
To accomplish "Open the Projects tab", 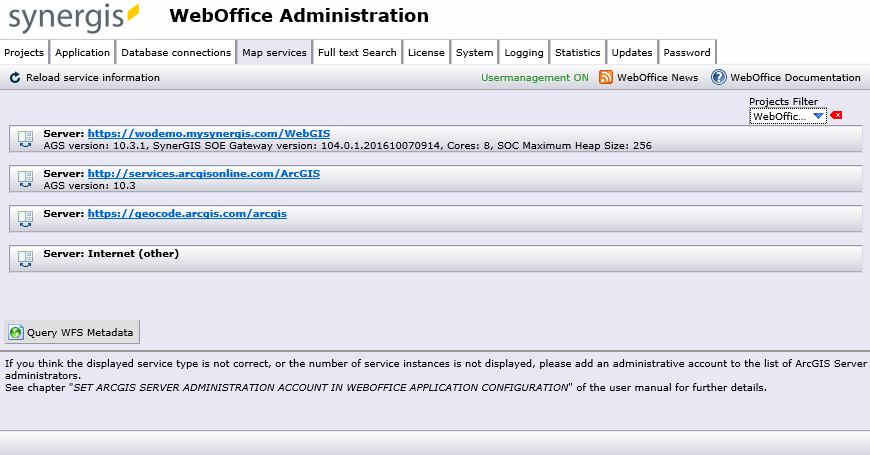I will [x=24, y=52].
